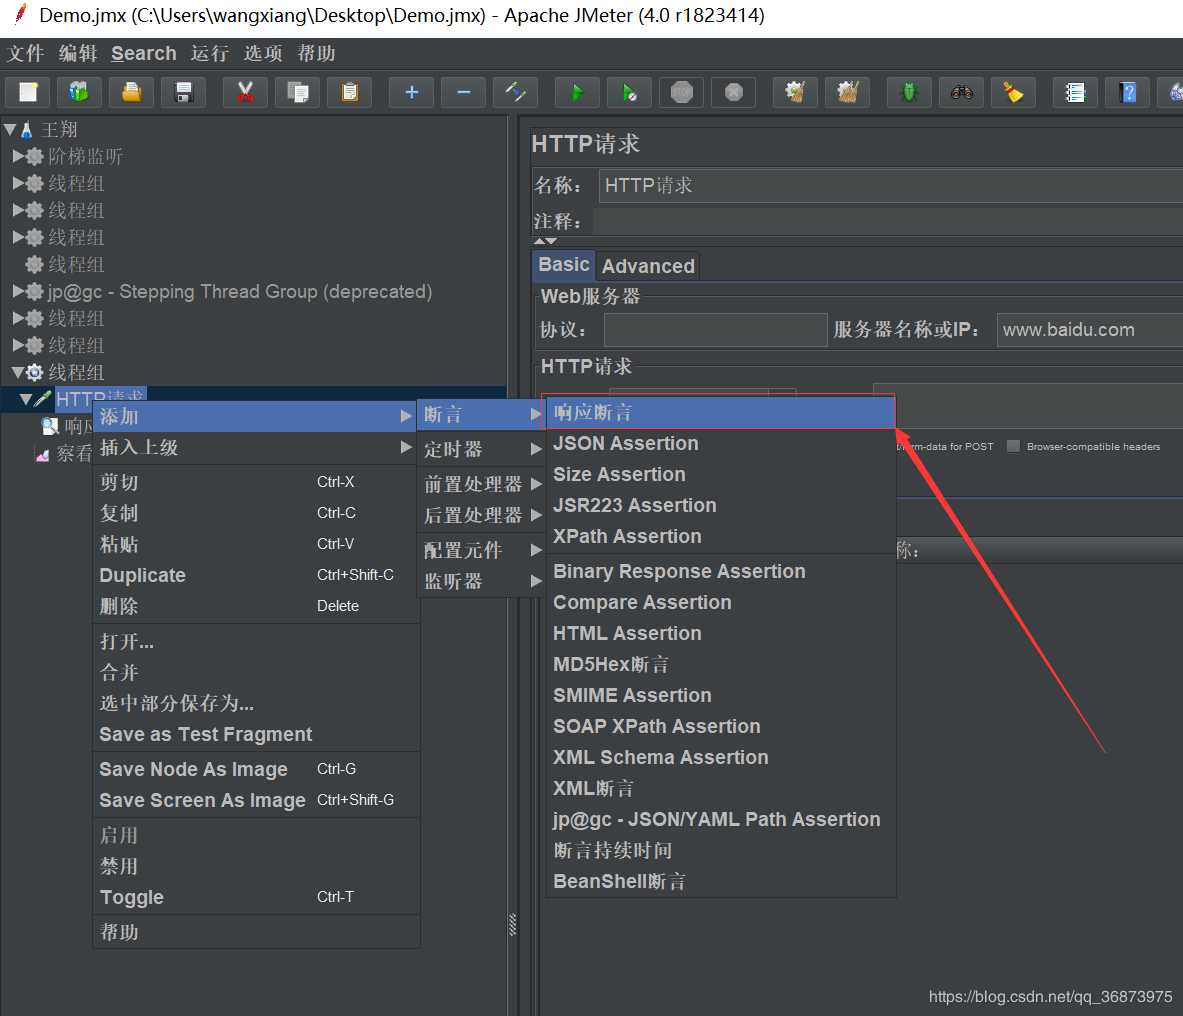Open the Search menu
The height and width of the screenshot is (1016, 1183).
(143, 54)
